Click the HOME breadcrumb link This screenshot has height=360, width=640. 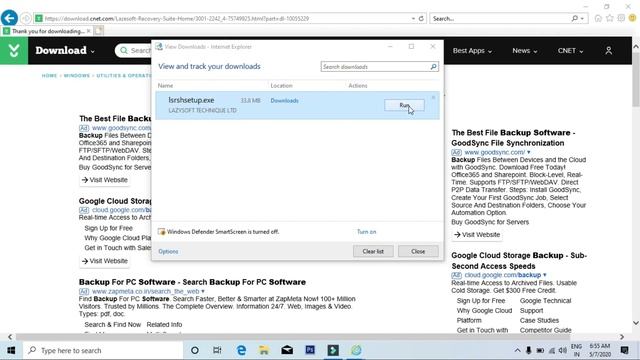49,76
